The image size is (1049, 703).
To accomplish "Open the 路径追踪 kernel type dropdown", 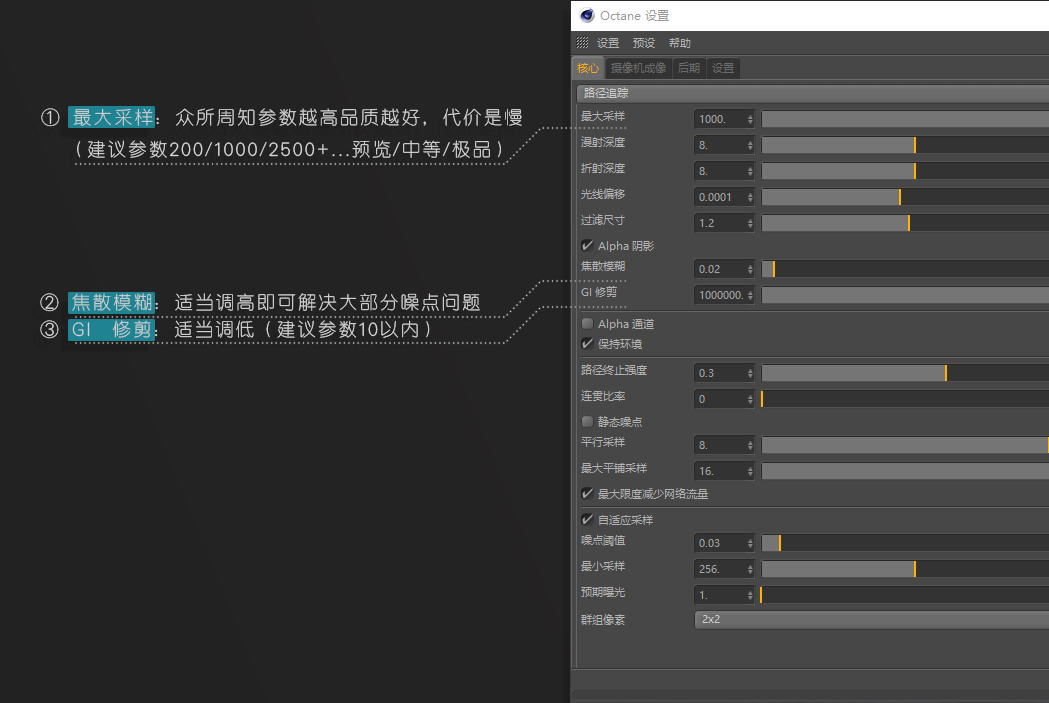I will (x=812, y=93).
